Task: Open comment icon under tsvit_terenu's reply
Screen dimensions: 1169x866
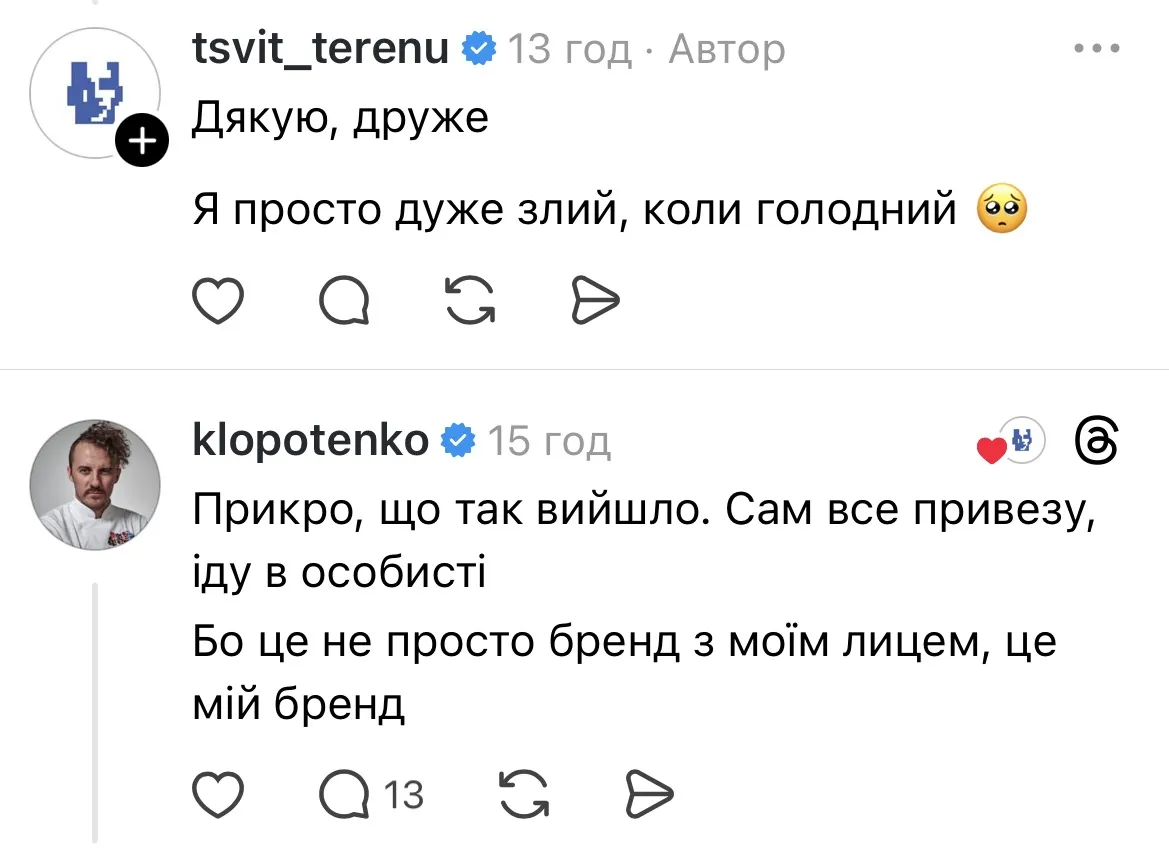Action: tap(343, 298)
